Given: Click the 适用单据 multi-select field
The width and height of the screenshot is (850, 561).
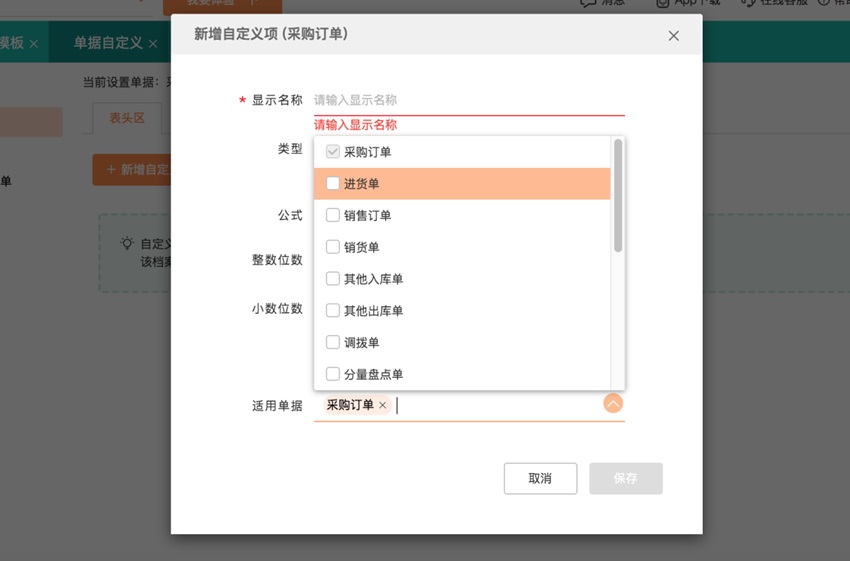Looking at the screenshot, I should pos(469,405).
